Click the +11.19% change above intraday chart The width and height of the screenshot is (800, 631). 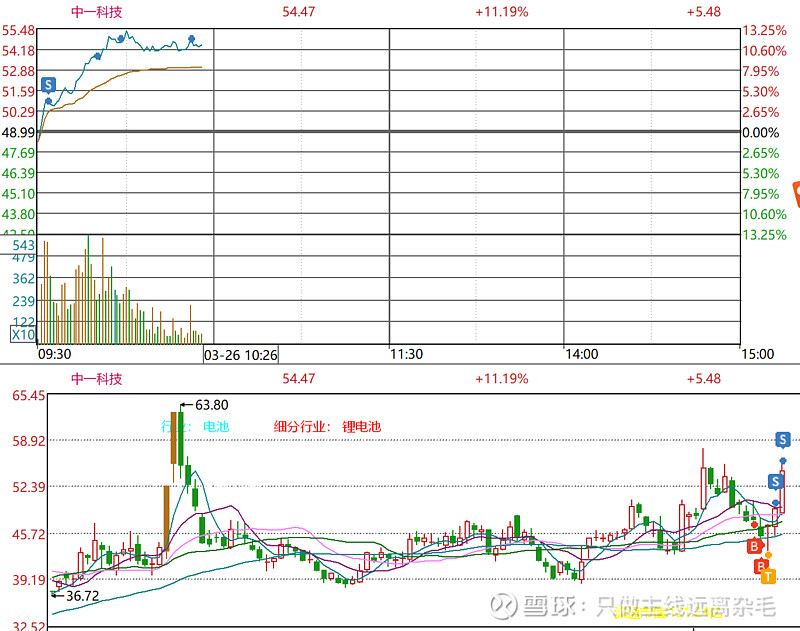tap(502, 12)
